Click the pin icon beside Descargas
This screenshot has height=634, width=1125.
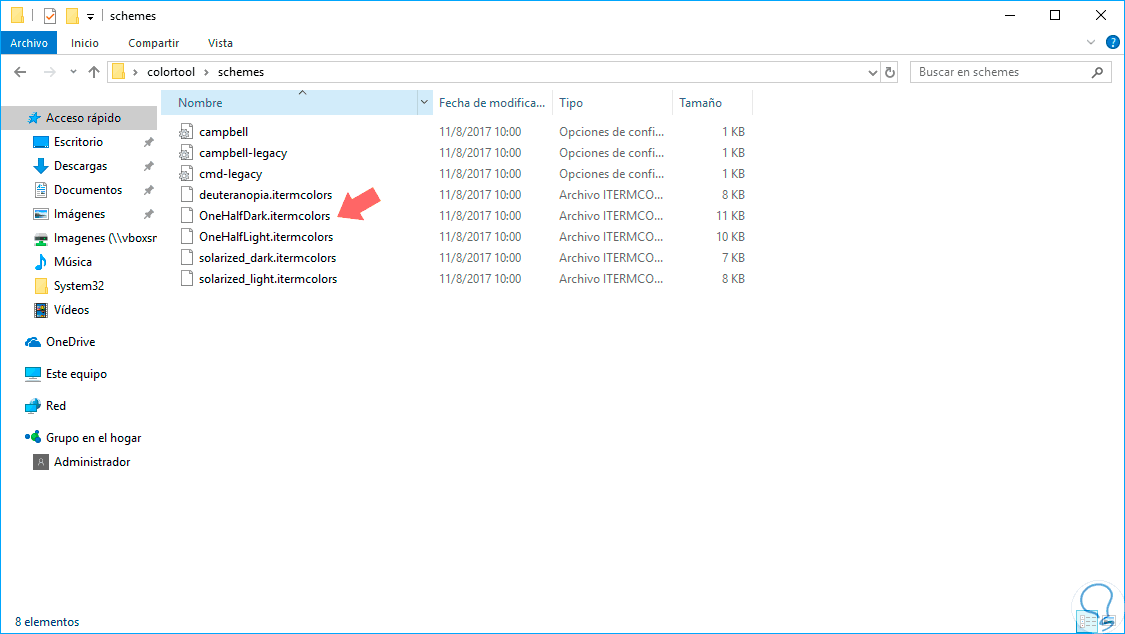pos(149,166)
